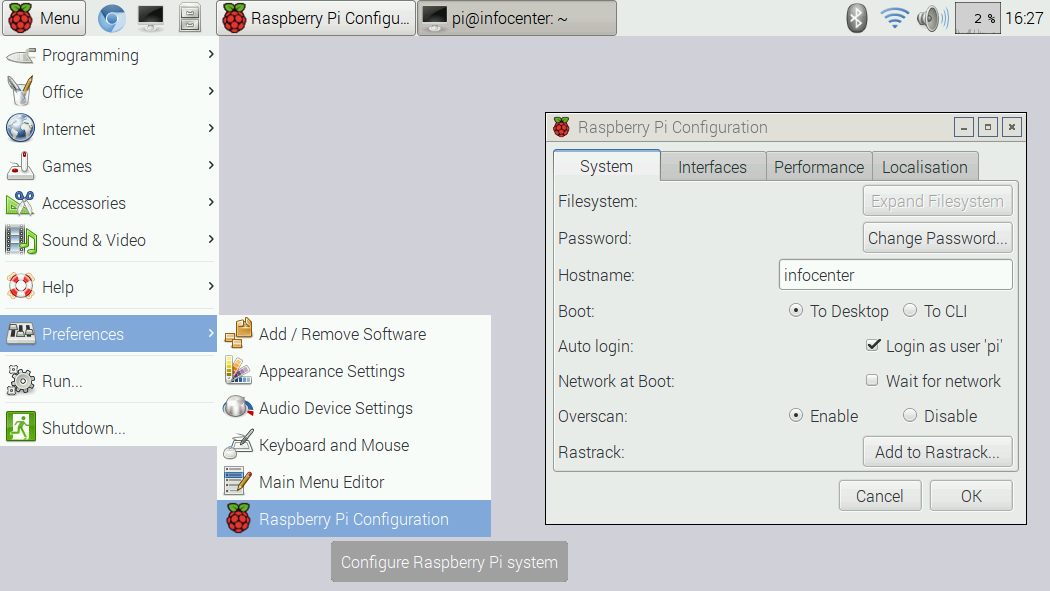Screen dimensions: 1050x591
Task: Click the Internet globe icon
Action: pos(21,128)
